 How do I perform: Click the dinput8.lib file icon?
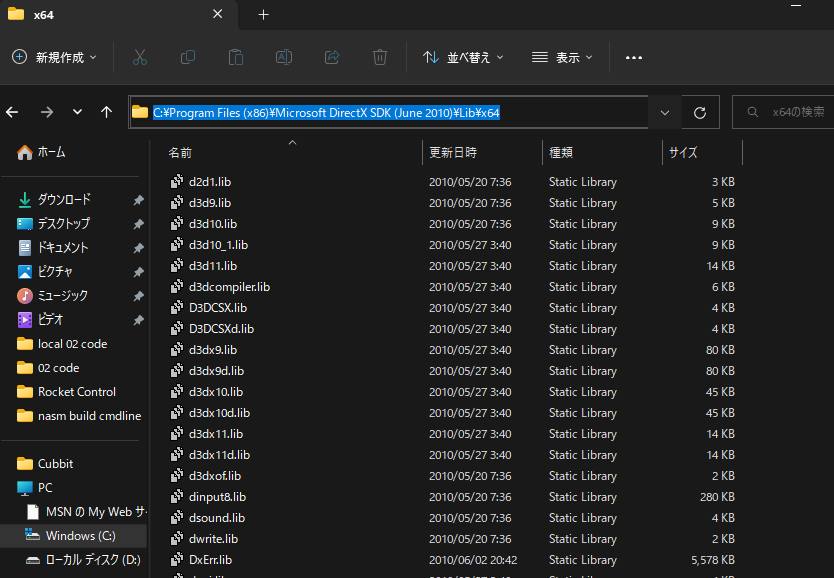(x=177, y=497)
